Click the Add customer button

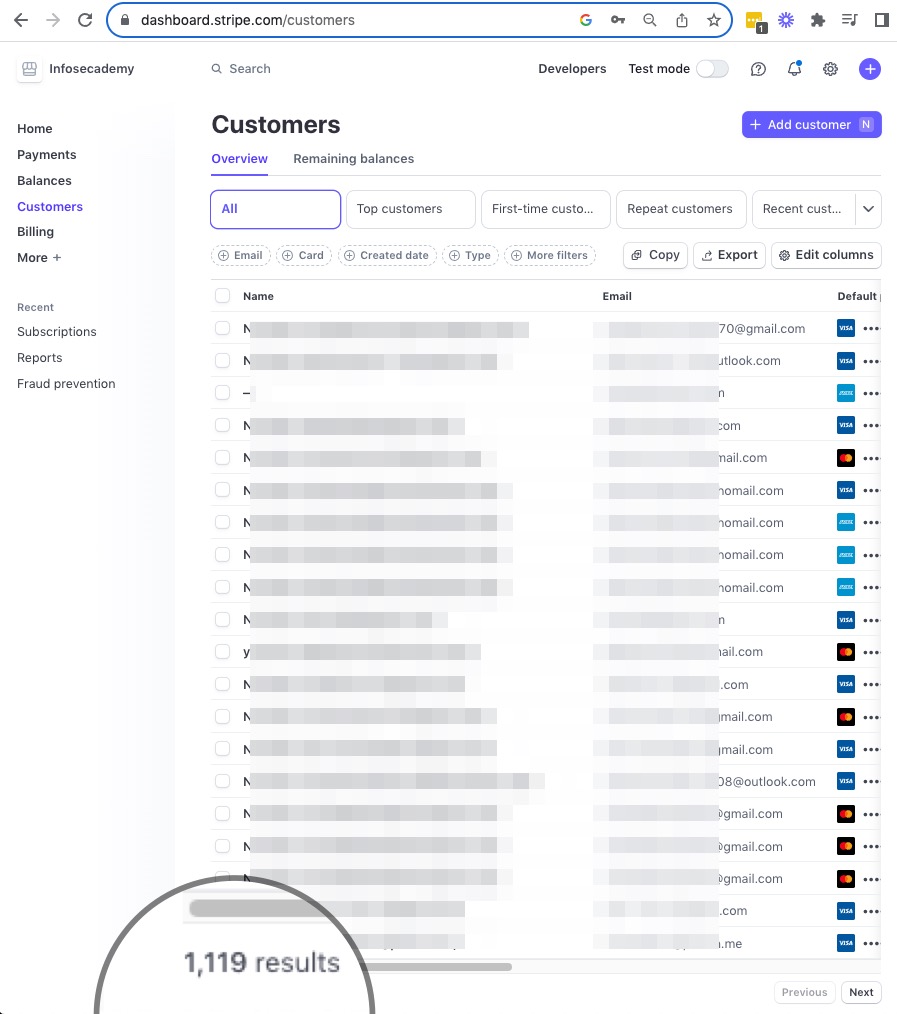[x=811, y=125]
